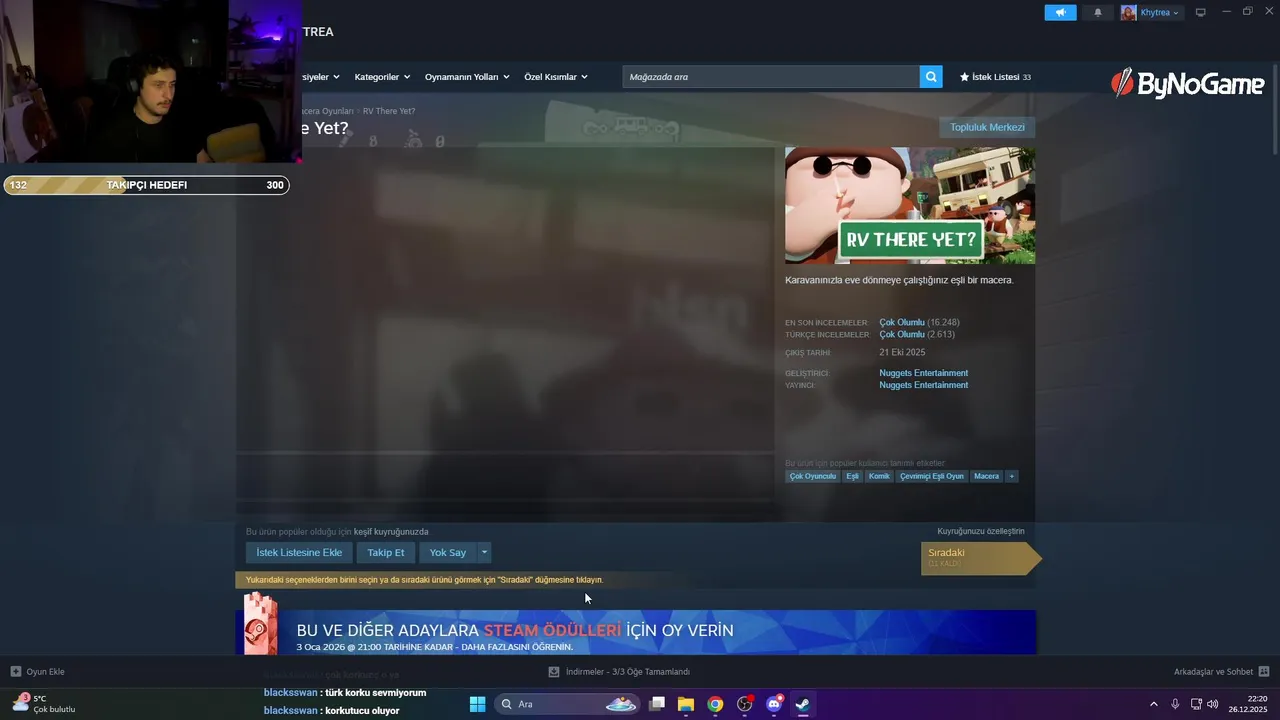Image resolution: width=1280 pixels, height=720 pixels.
Task: Open İndirmeler downloads status
Action: tap(619, 672)
